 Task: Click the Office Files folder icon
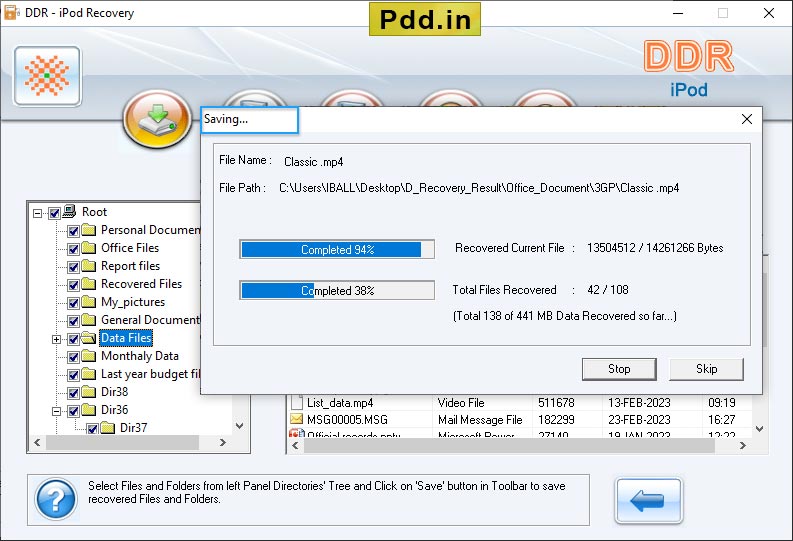(89, 248)
